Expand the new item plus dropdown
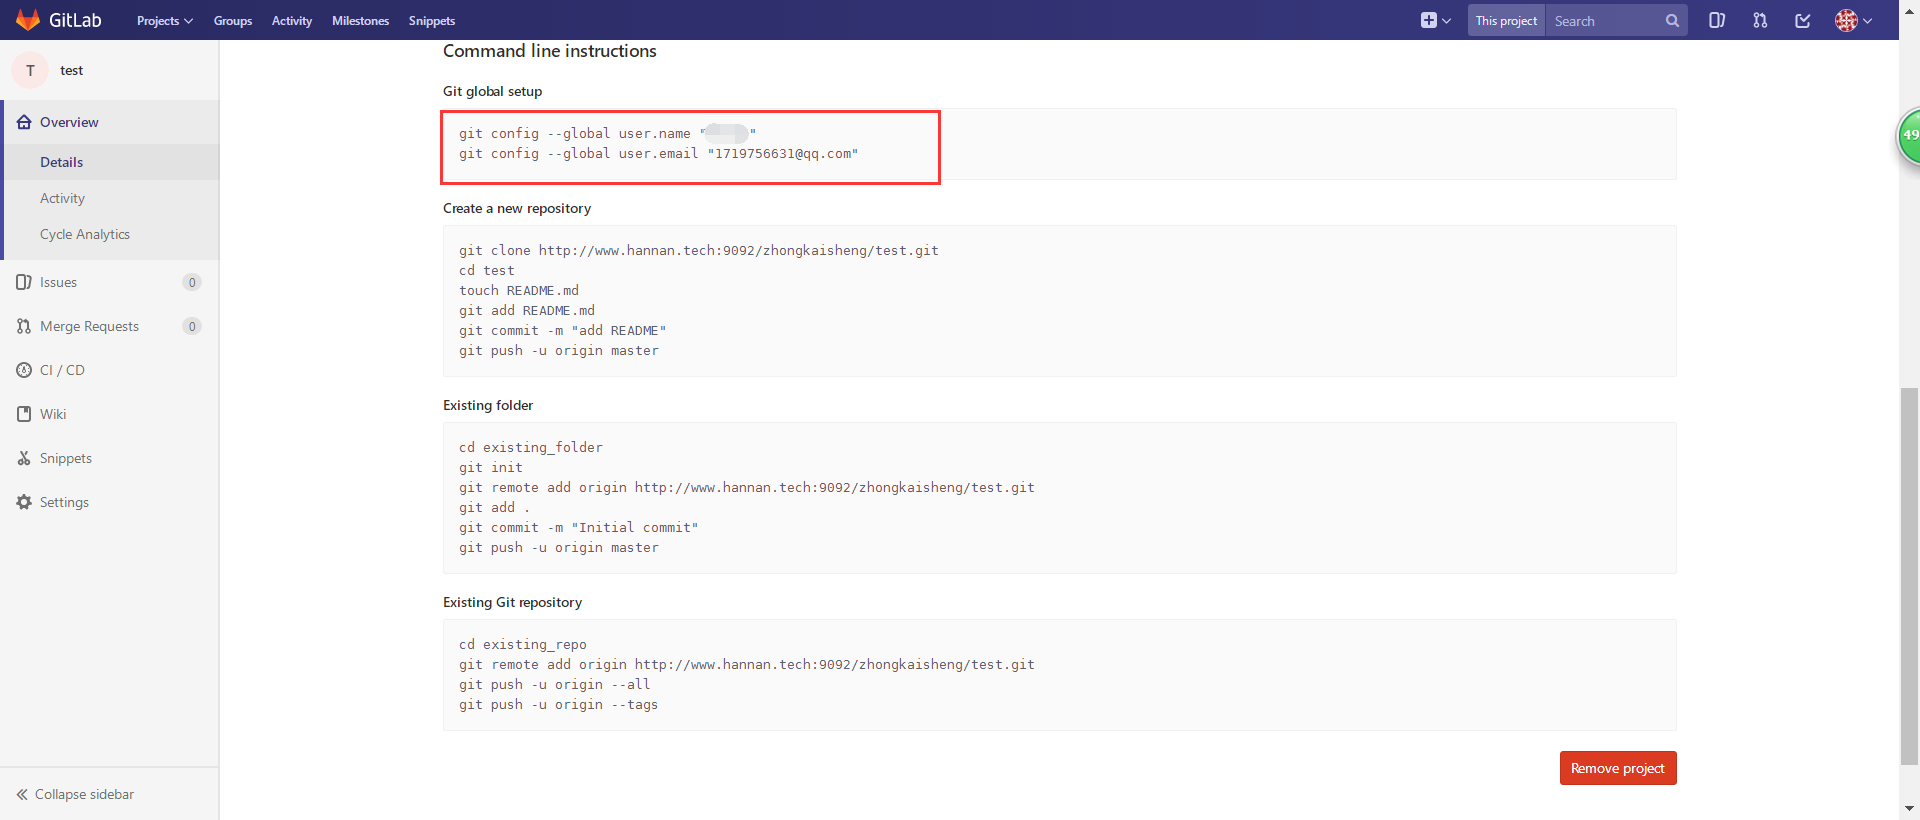Viewport: 1920px width, 820px height. [1436, 21]
